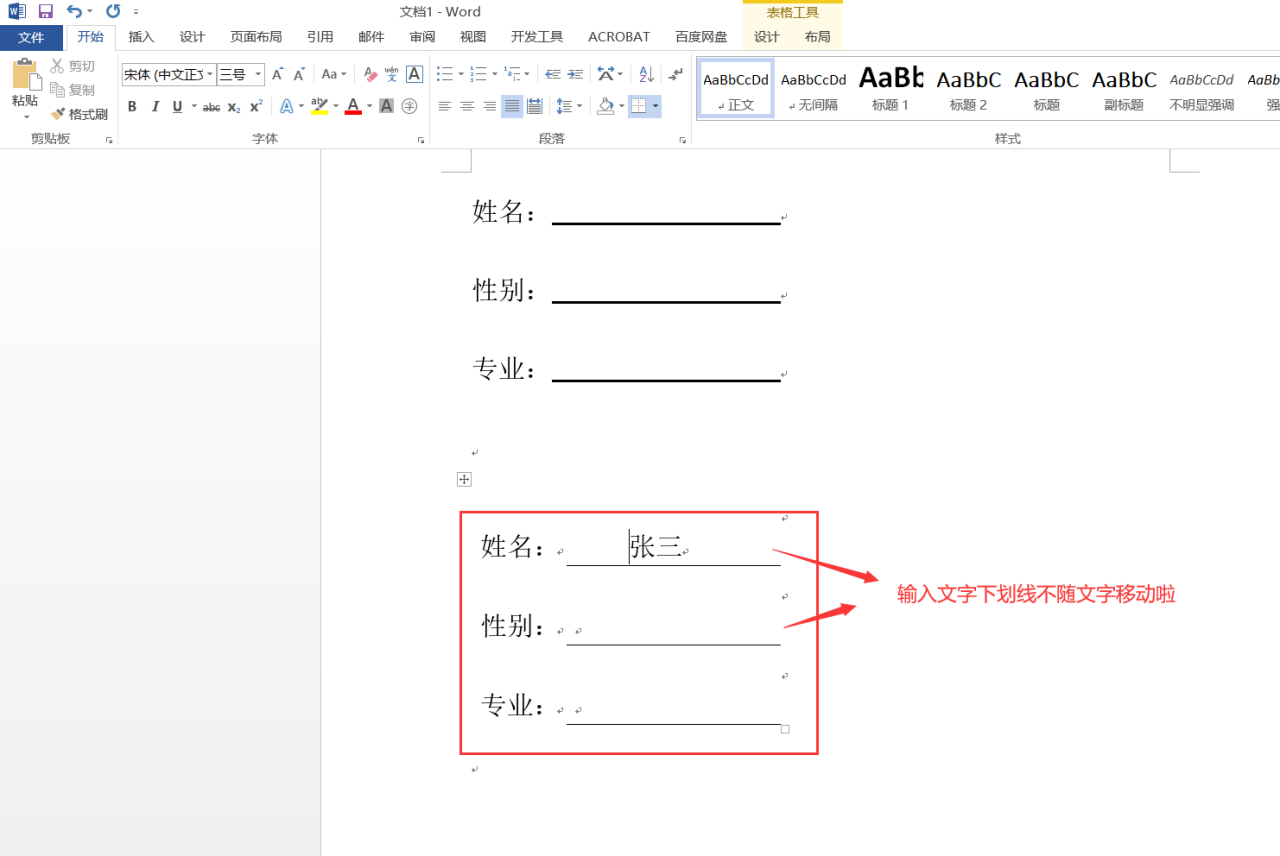
Task: Open the Font (字体) dialog launcher
Action: coord(421,141)
